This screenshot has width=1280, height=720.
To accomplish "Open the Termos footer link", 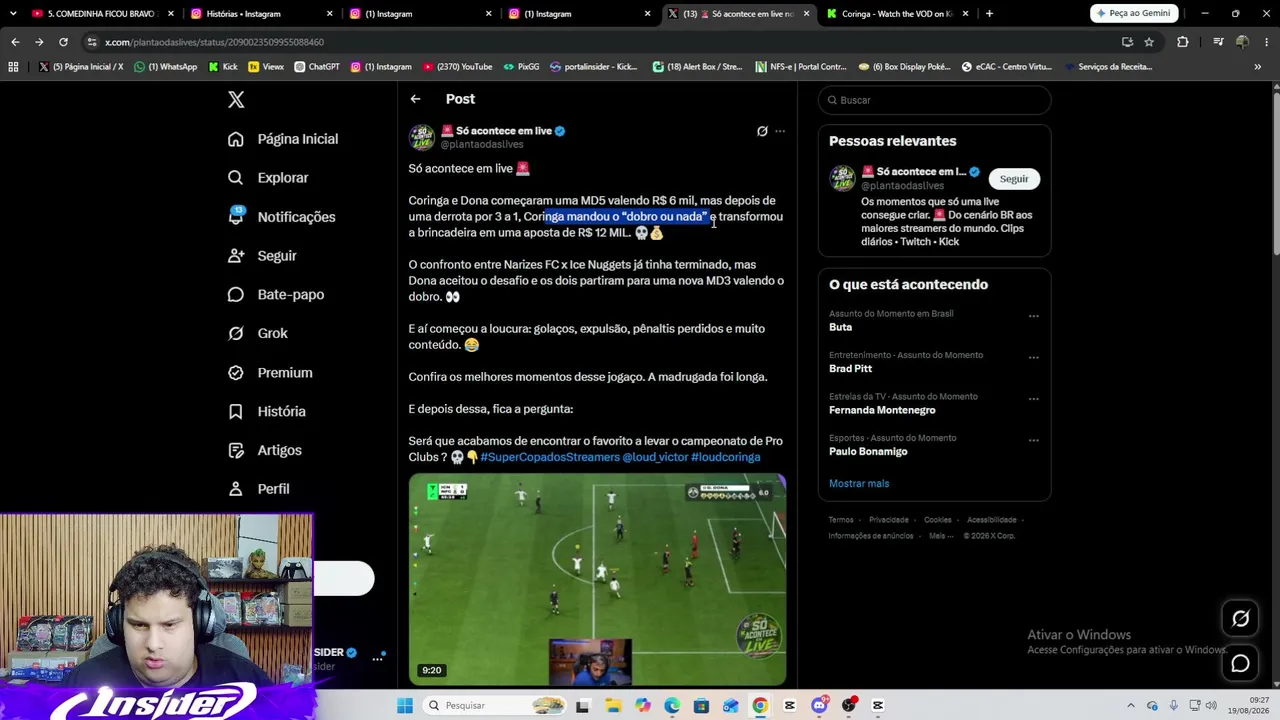I will [841, 520].
